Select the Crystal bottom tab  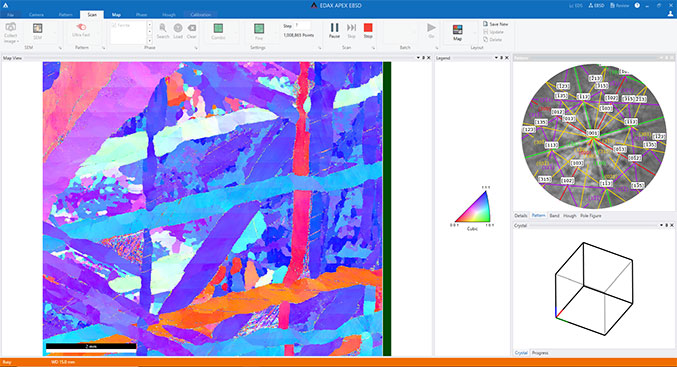click(x=521, y=353)
